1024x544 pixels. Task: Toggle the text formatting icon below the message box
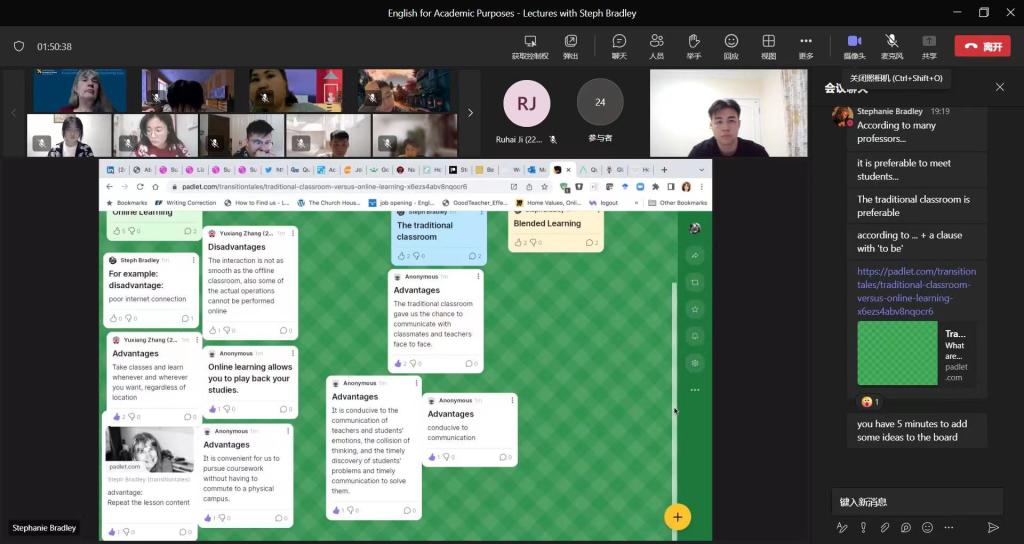click(x=841, y=527)
